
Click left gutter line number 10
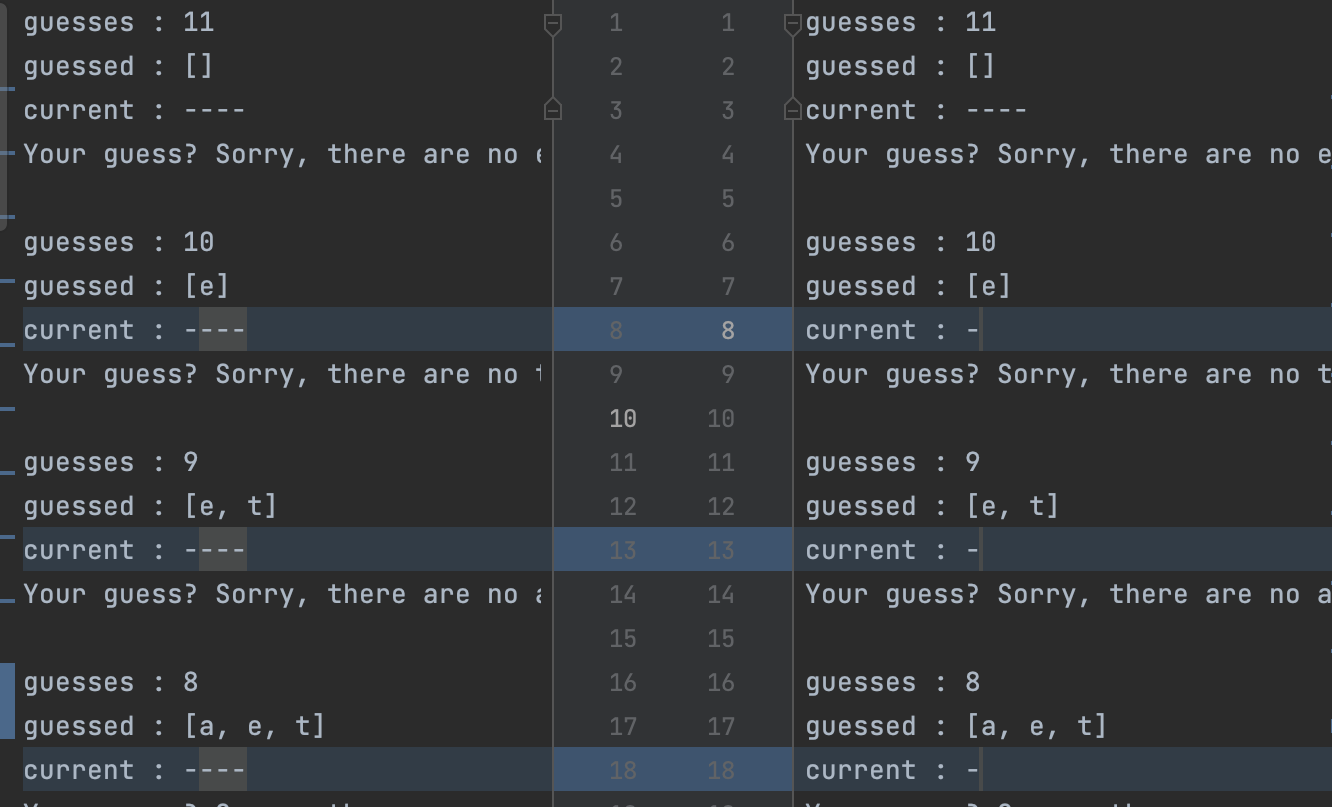point(622,418)
